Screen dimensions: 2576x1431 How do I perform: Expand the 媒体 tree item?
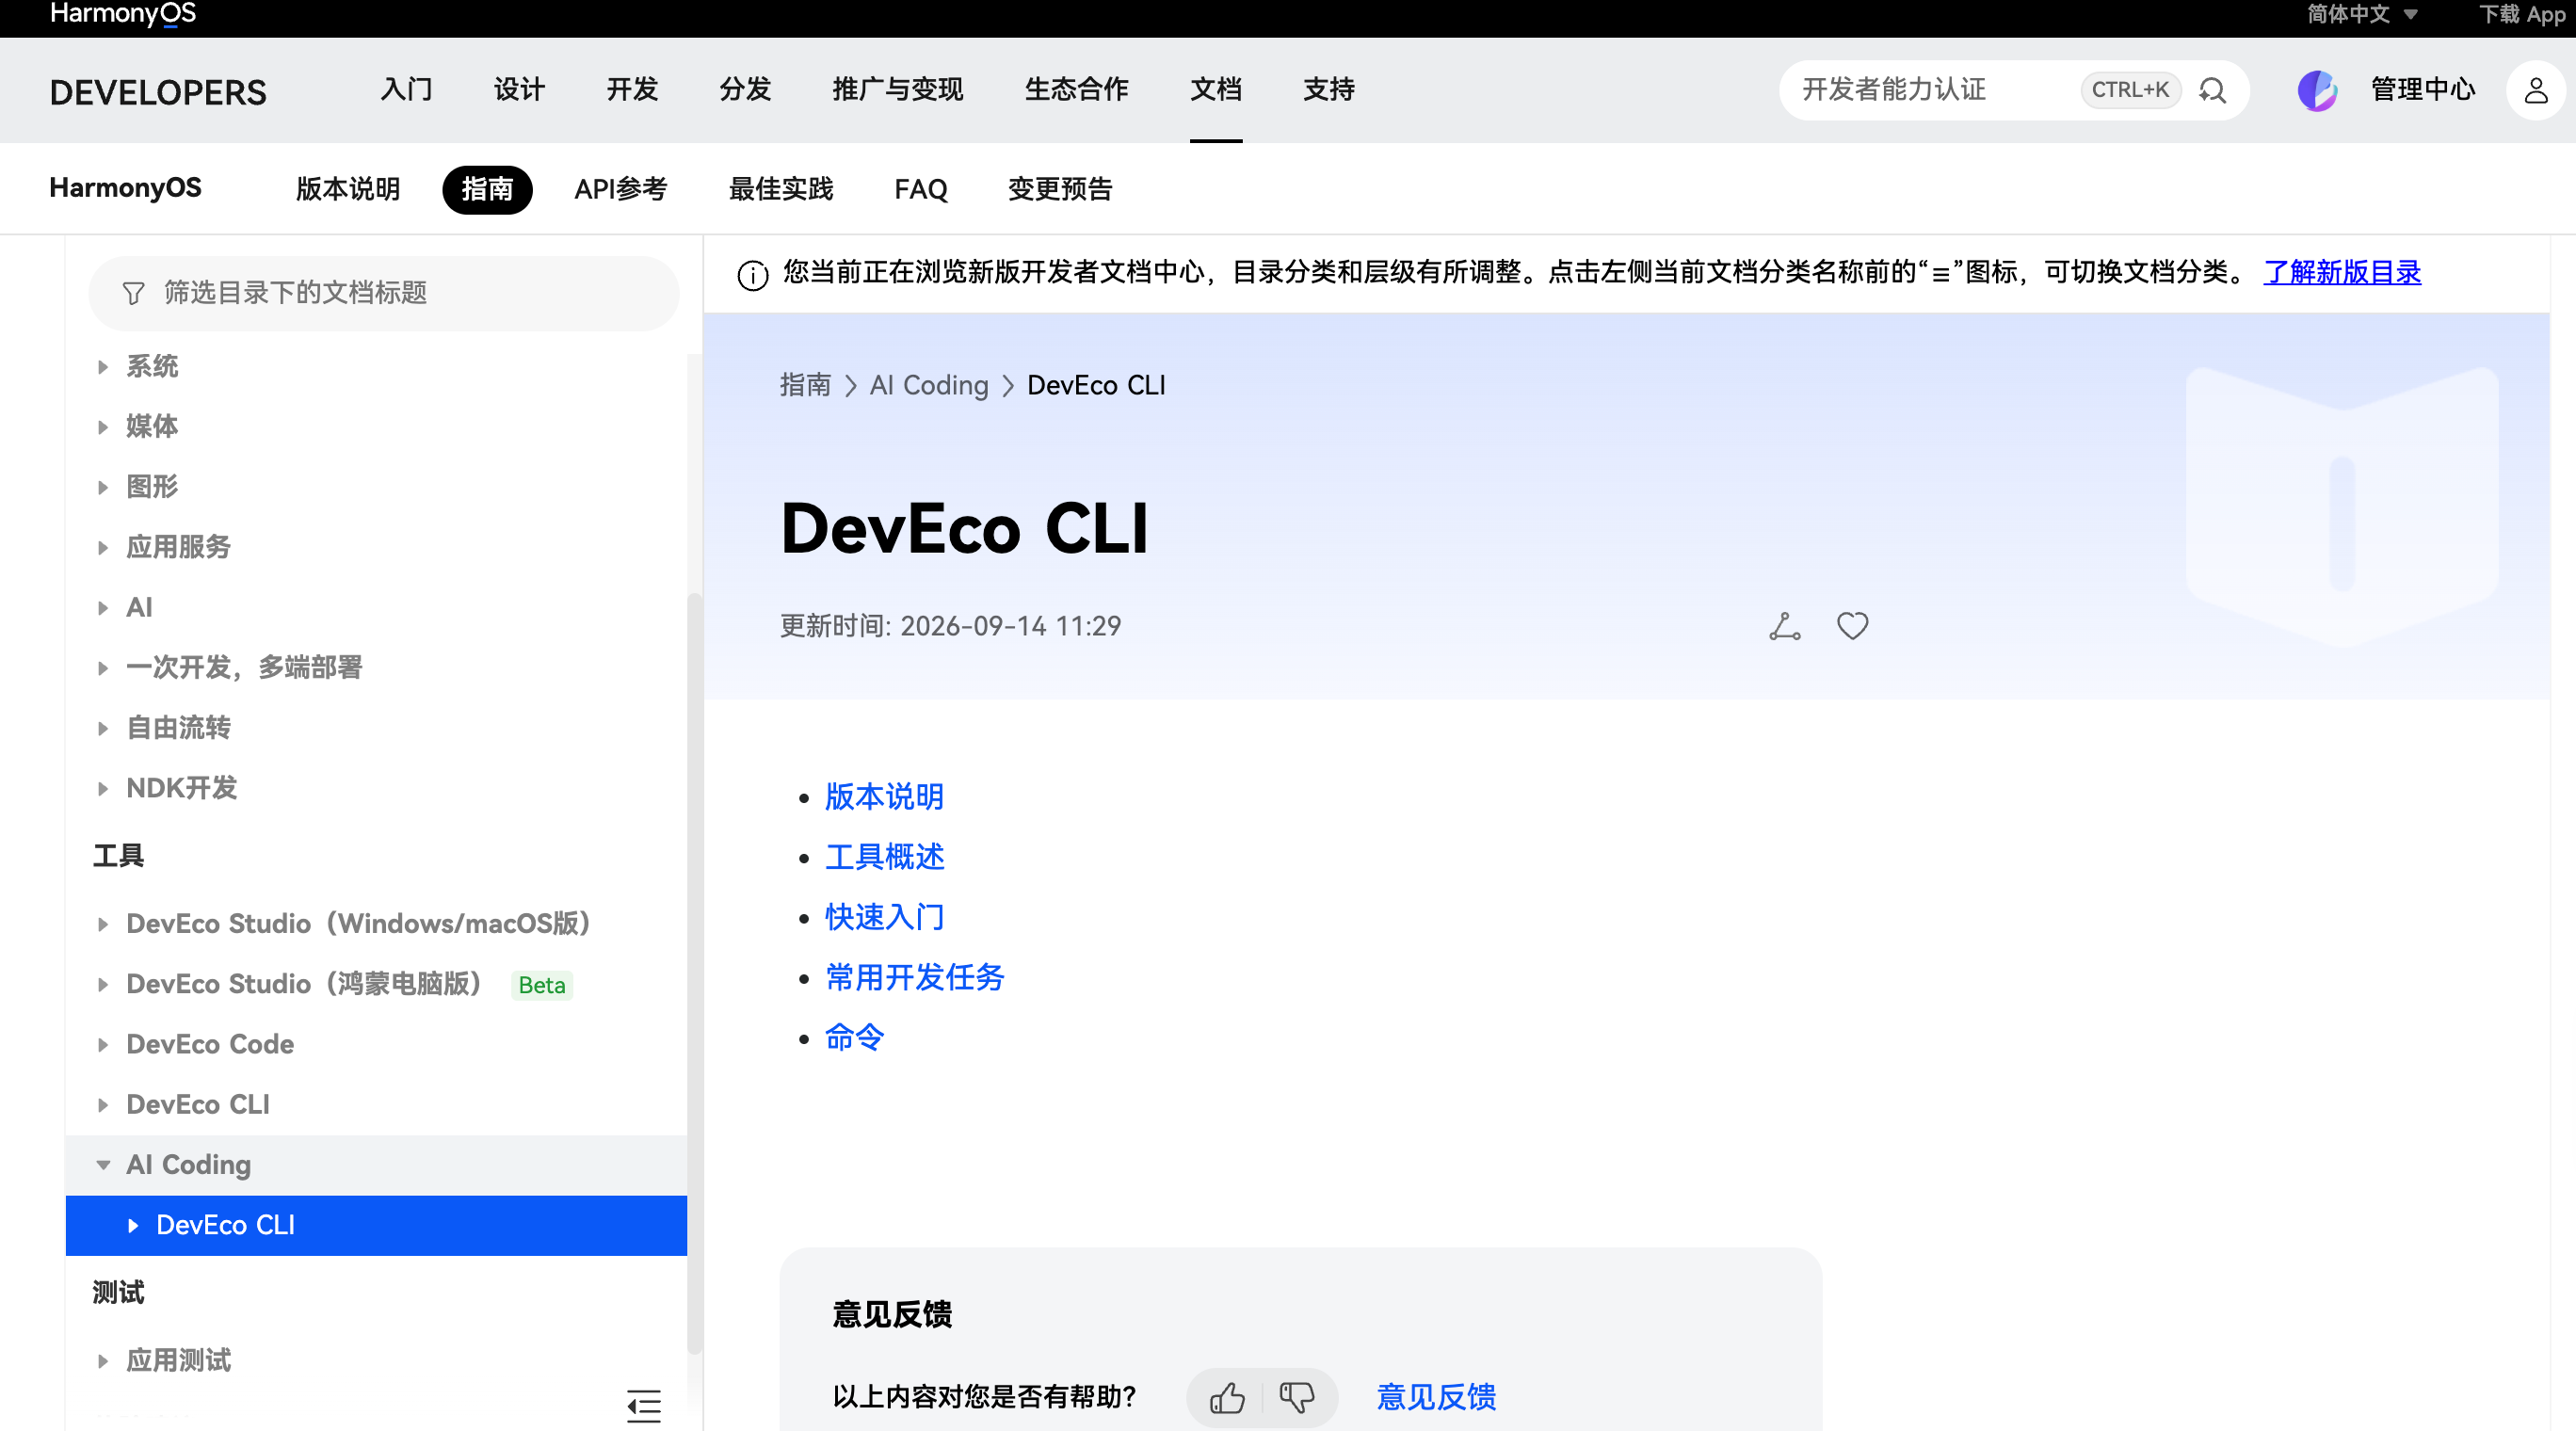[102, 427]
